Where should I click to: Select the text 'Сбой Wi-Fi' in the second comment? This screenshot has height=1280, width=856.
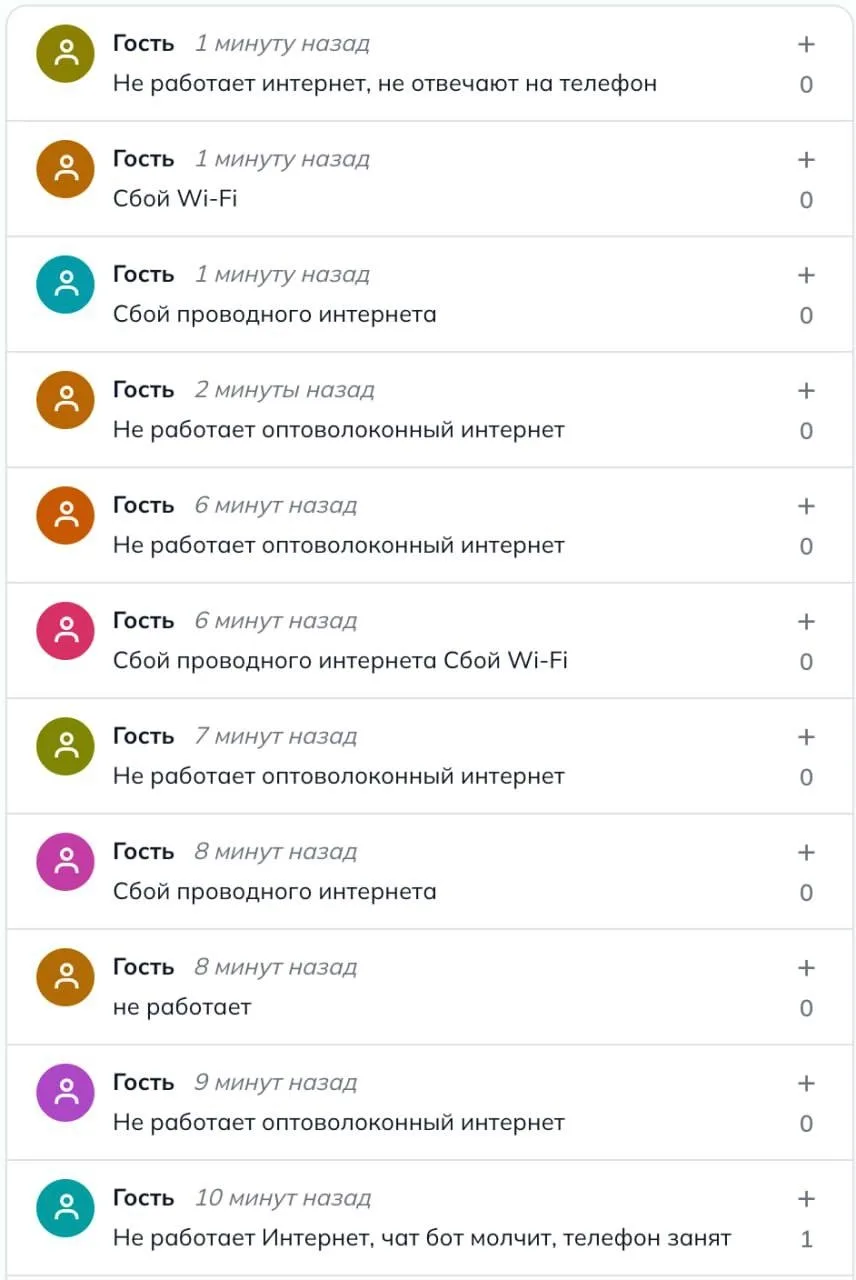[175, 198]
